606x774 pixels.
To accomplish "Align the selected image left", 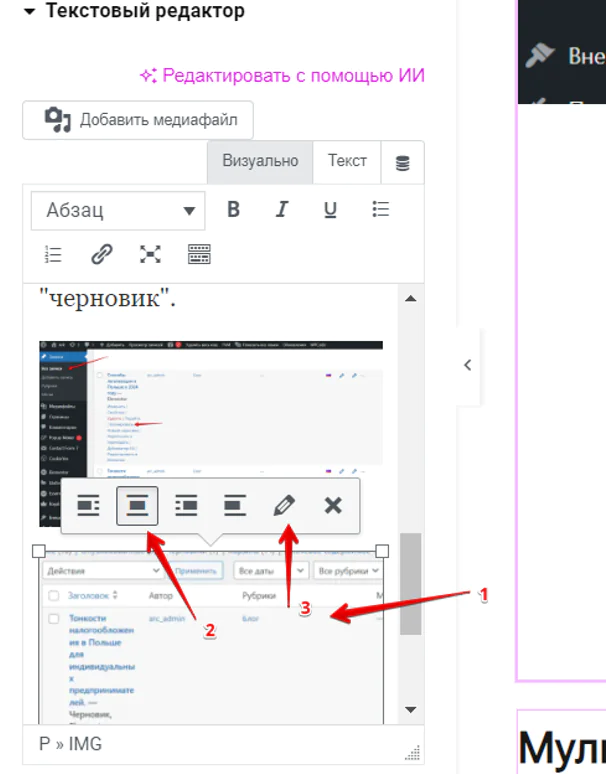I will coord(88,505).
